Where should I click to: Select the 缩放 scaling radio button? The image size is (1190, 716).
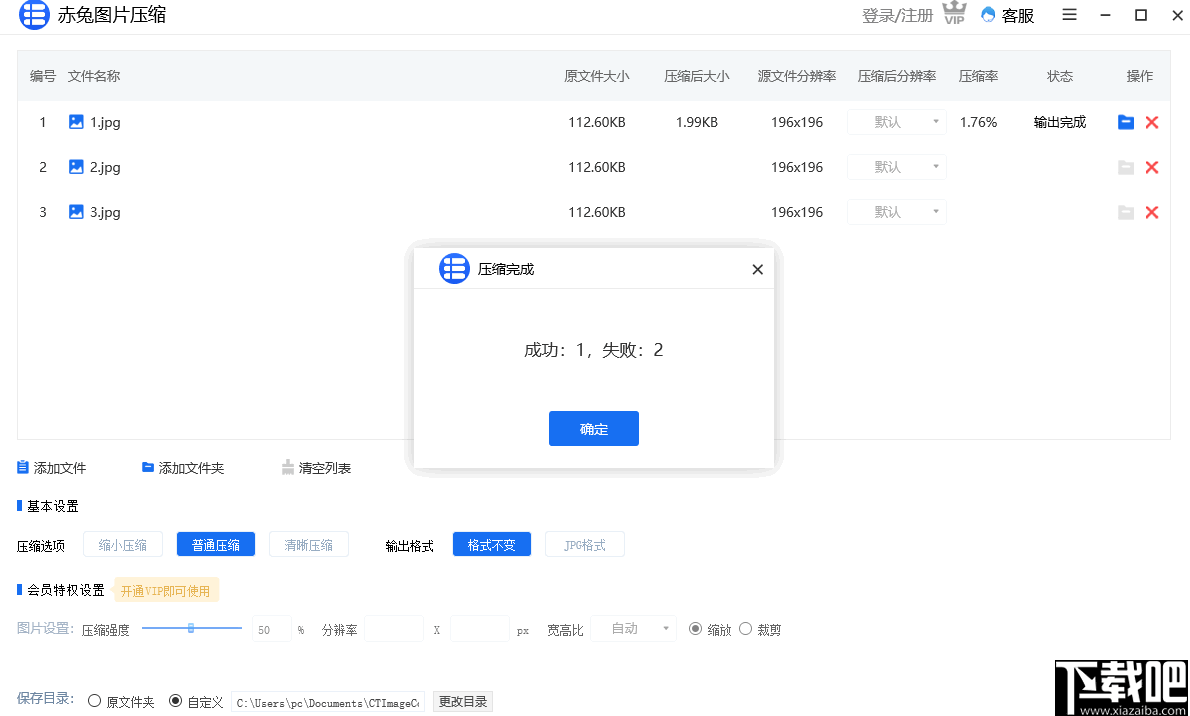point(693,628)
